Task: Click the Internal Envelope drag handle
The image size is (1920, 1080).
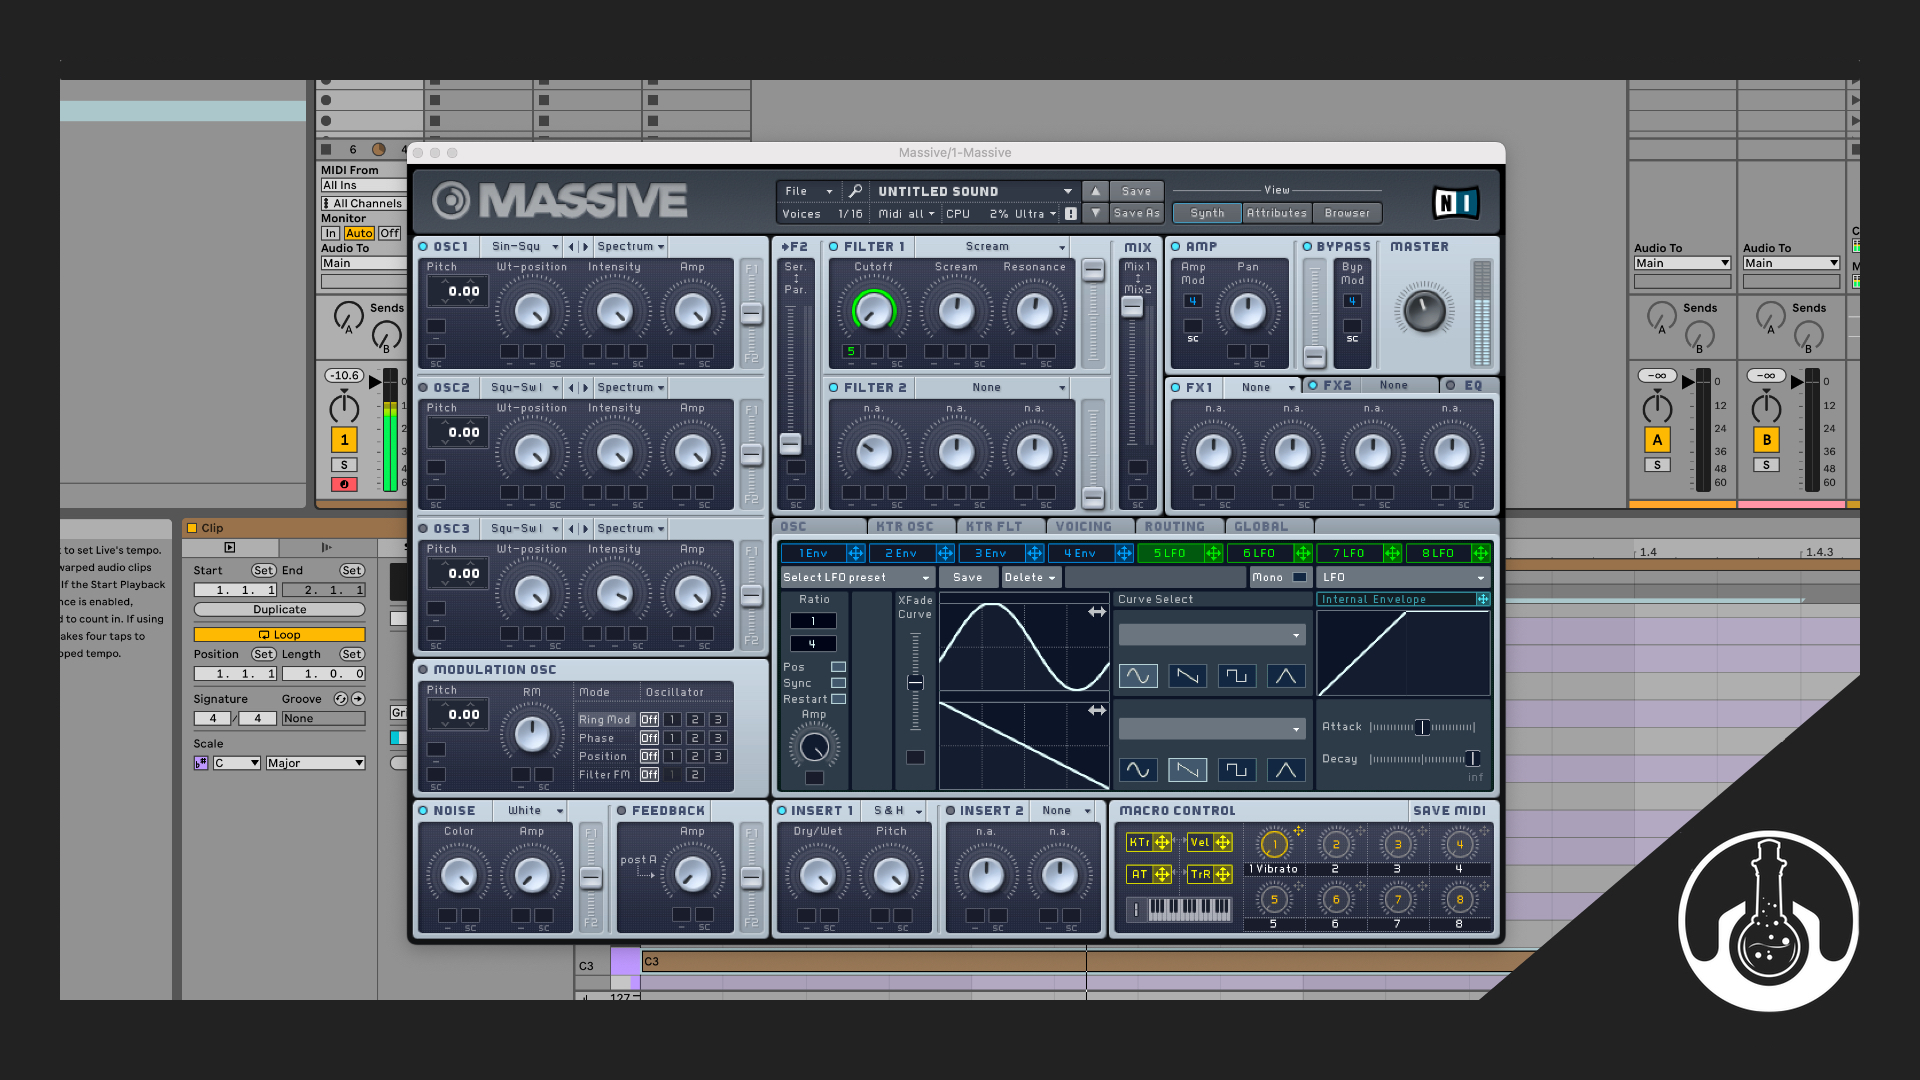Action: point(1483,599)
